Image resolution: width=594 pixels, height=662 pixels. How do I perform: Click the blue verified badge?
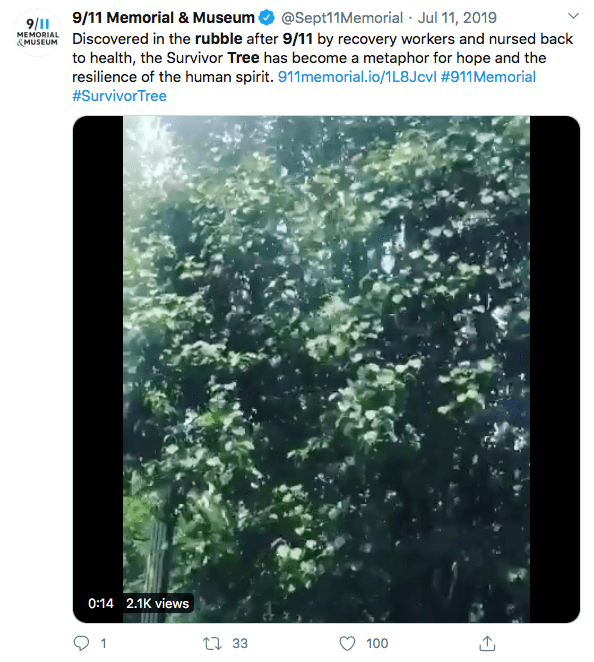267,18
